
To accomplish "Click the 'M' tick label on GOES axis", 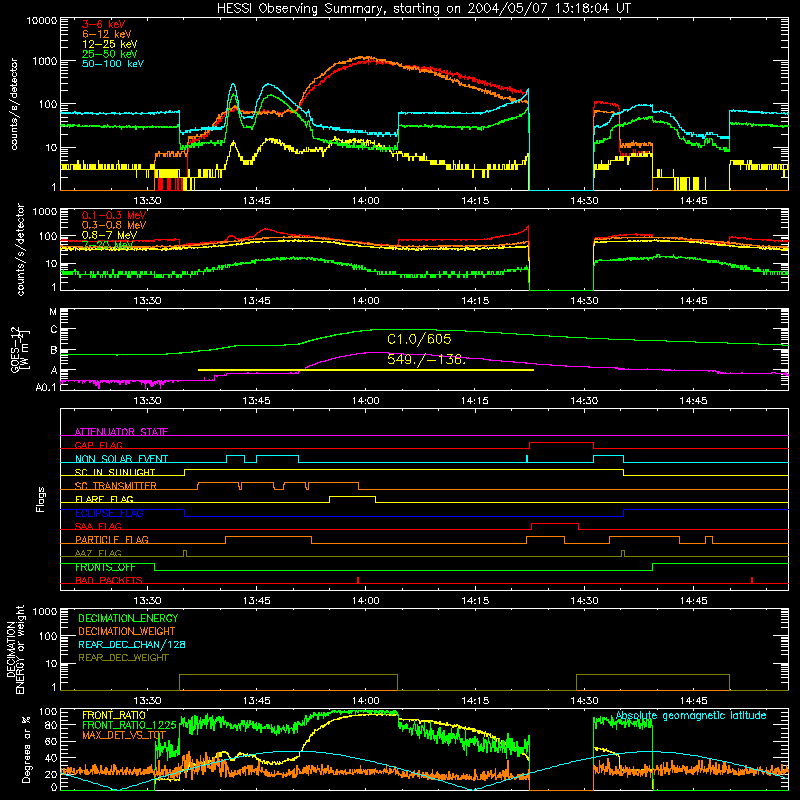I will click(x=53, y=312).
